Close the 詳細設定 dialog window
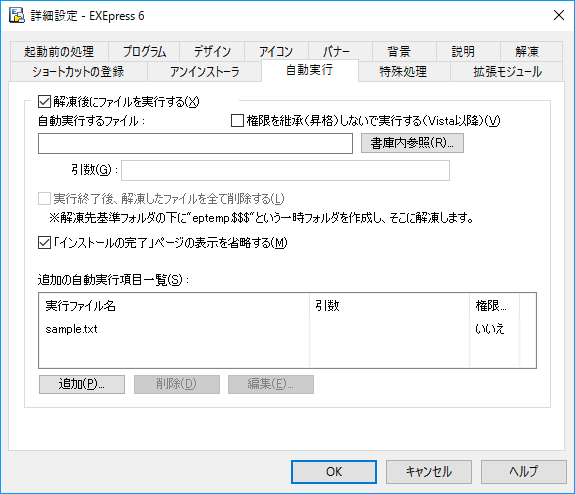The height and width of the screenshot is (494, 575). (x=558, y=15)
